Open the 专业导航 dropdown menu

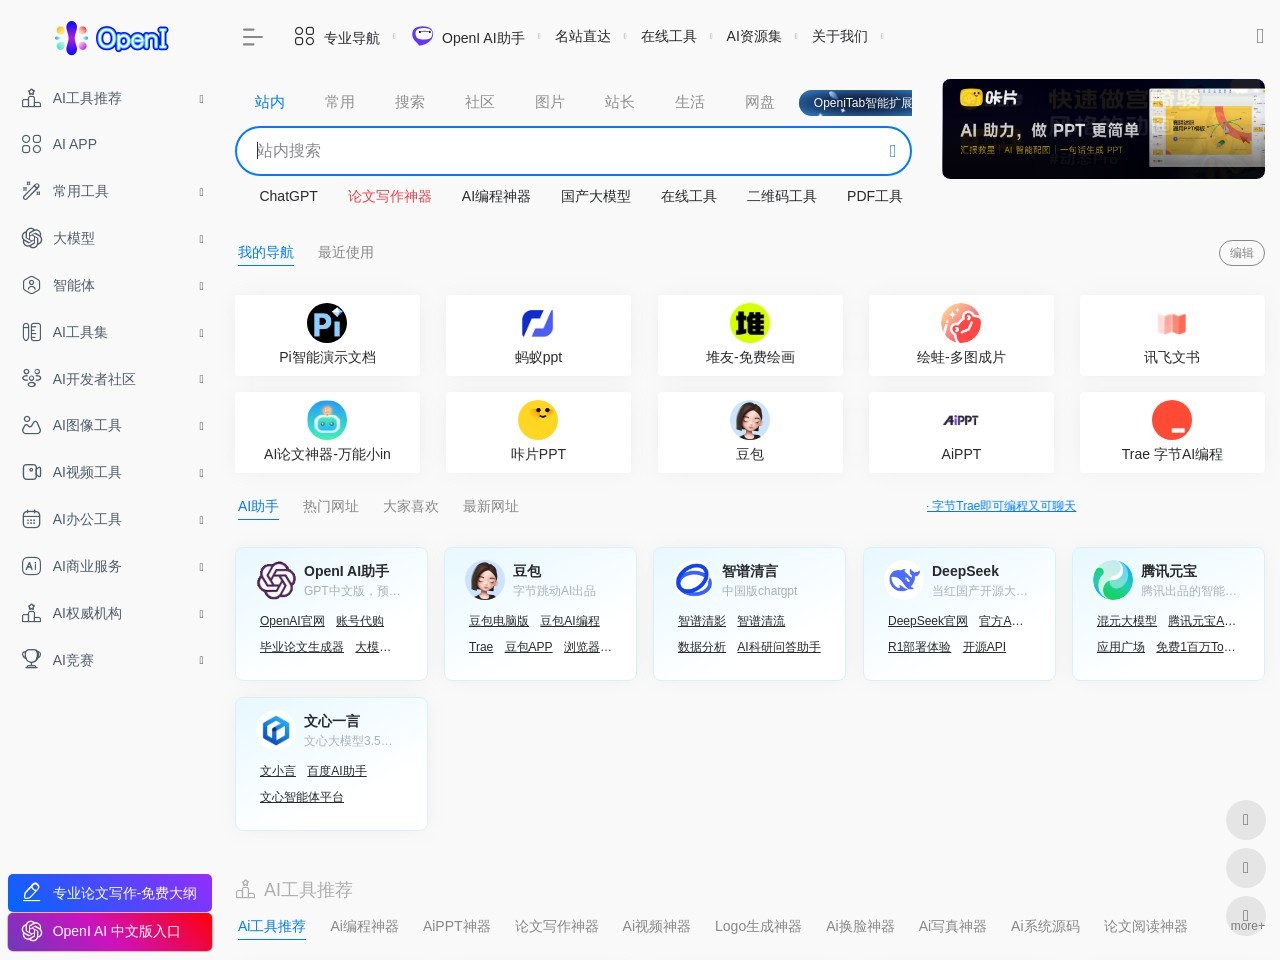pos(338,38)
